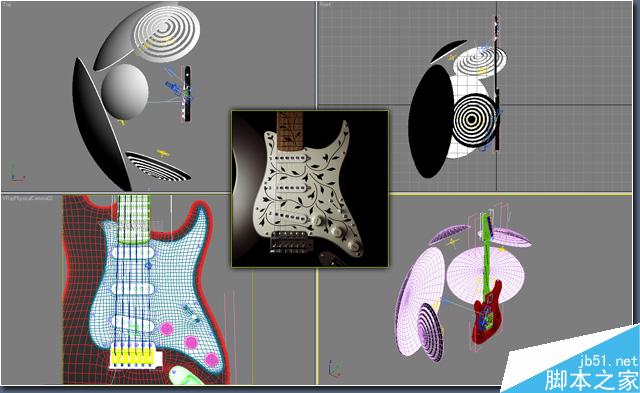
Task: Select the concentric-ring disc in Front viewport
Action: pyautogui.click(x=475, y=120)
